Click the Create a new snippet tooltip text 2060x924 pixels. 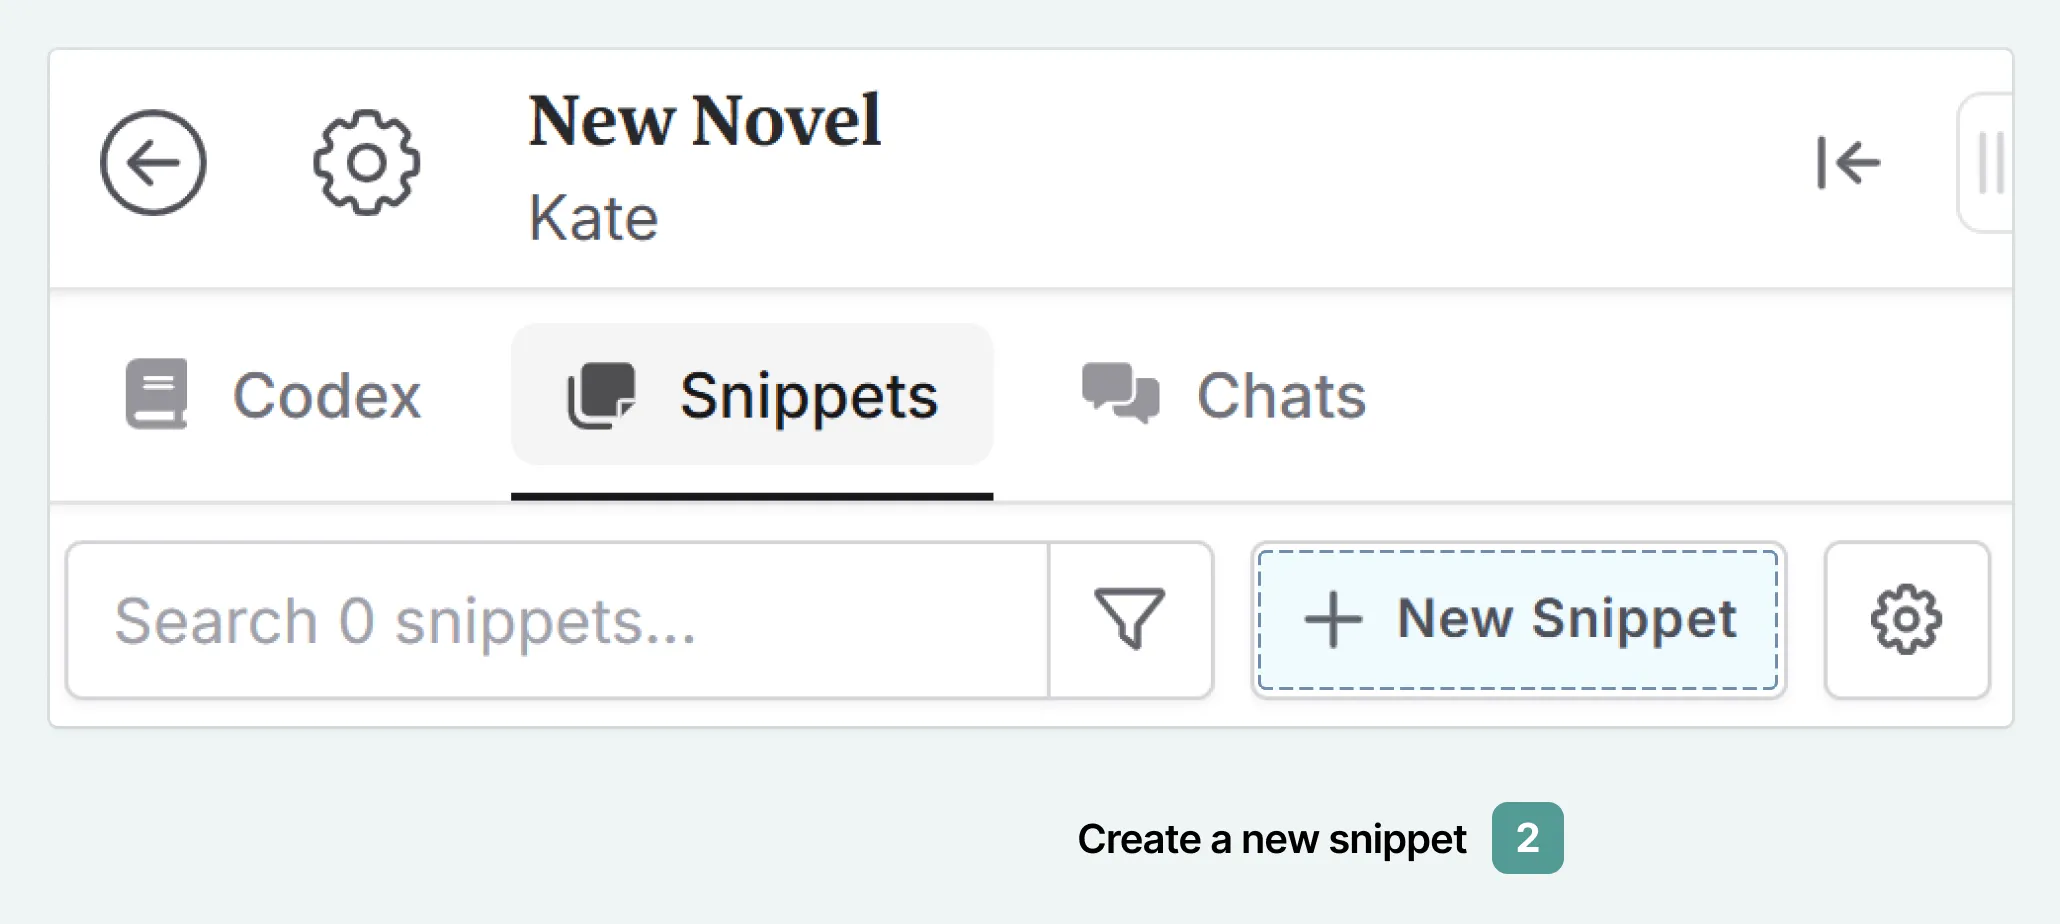[1271, 839]
